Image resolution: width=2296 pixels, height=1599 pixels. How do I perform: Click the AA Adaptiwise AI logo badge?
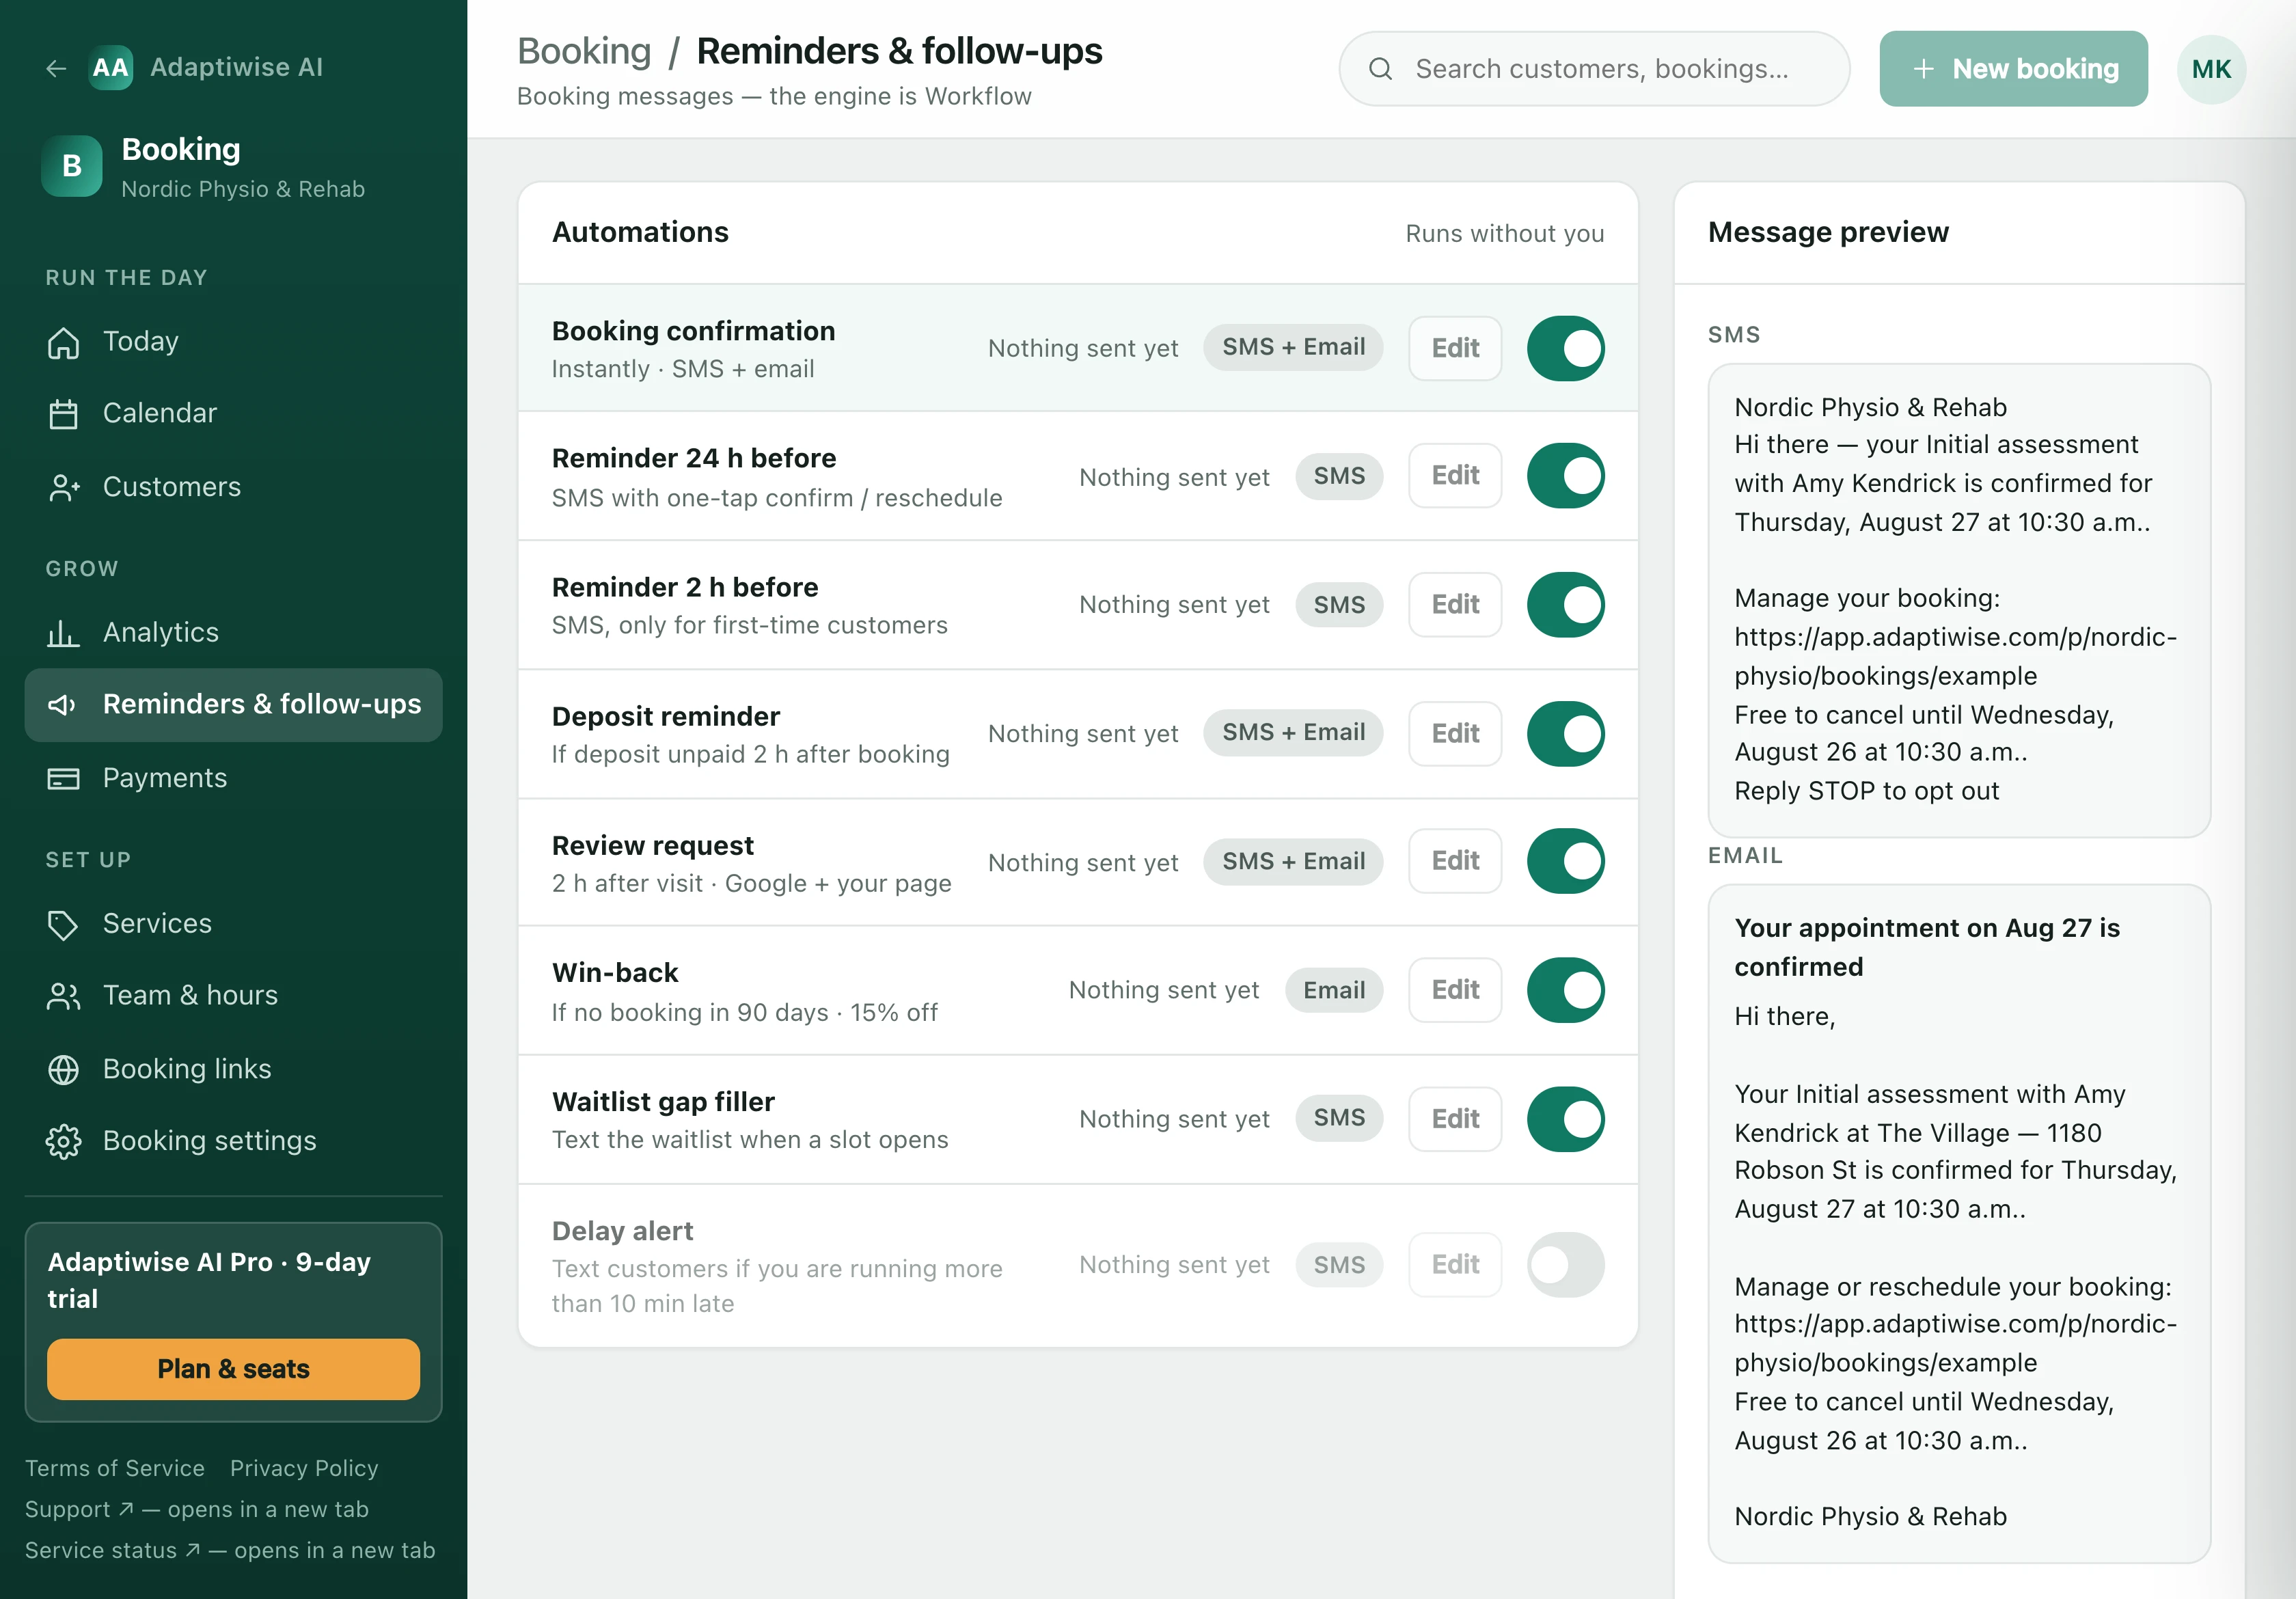click(111, 68)
